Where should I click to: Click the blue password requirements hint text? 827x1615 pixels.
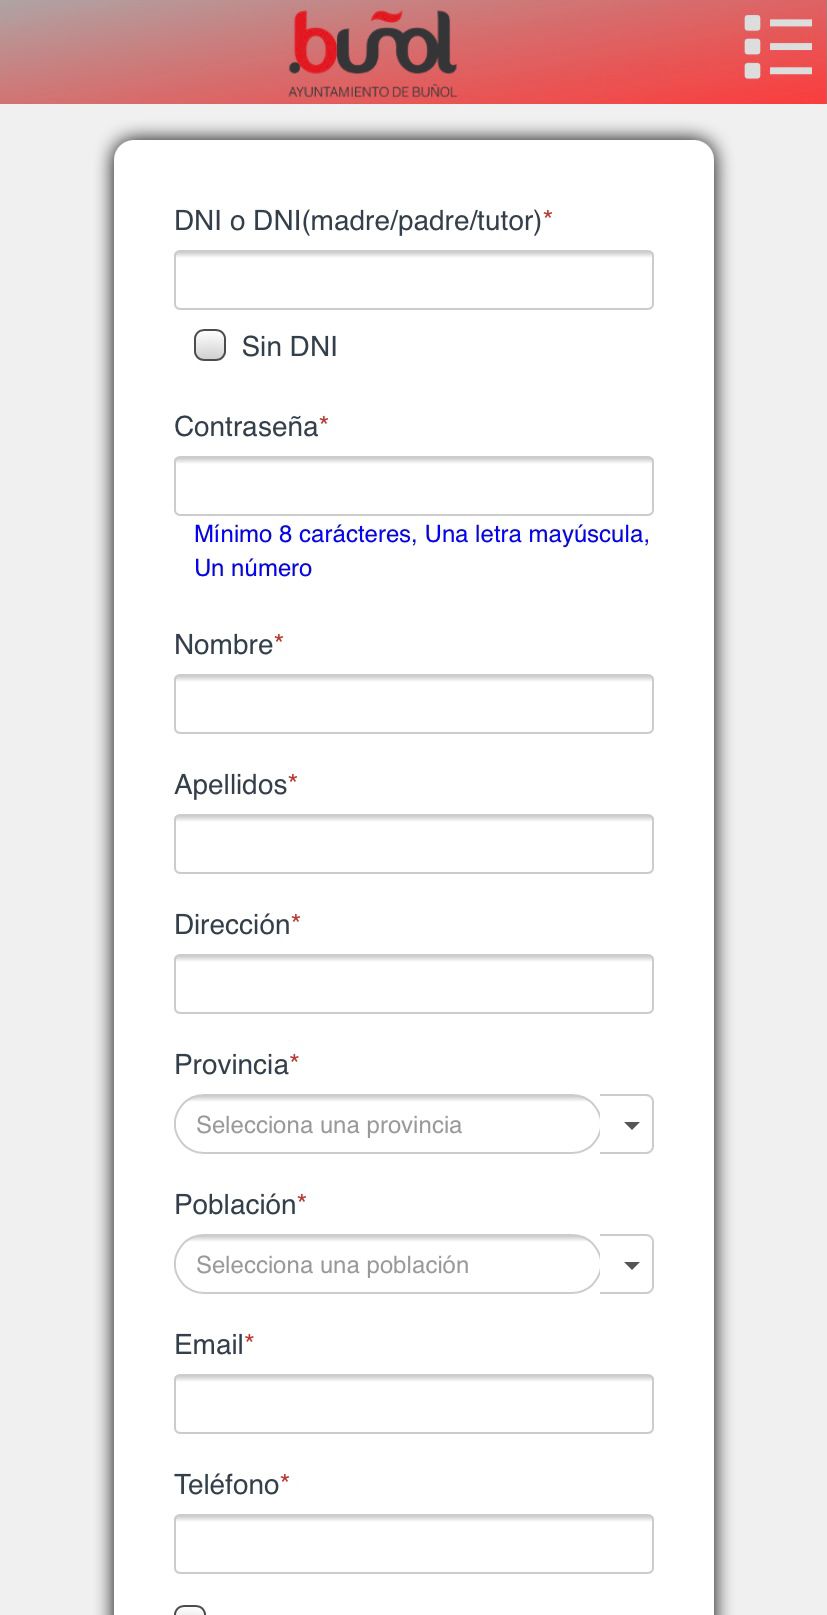[x=421, y=550]
